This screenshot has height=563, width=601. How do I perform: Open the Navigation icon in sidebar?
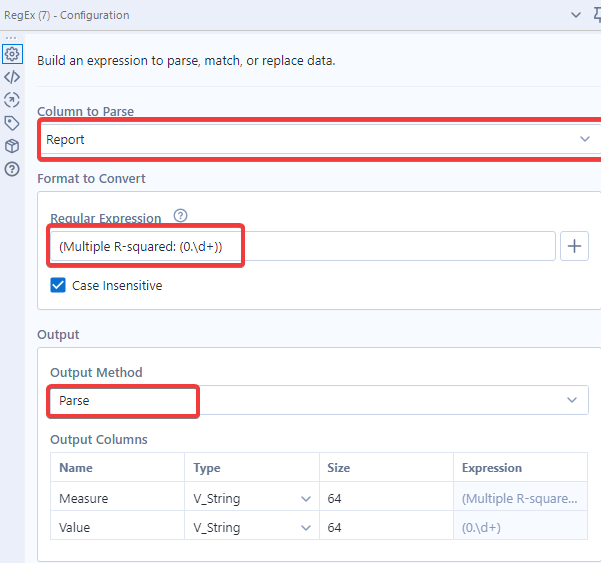(x=12, y=100)
